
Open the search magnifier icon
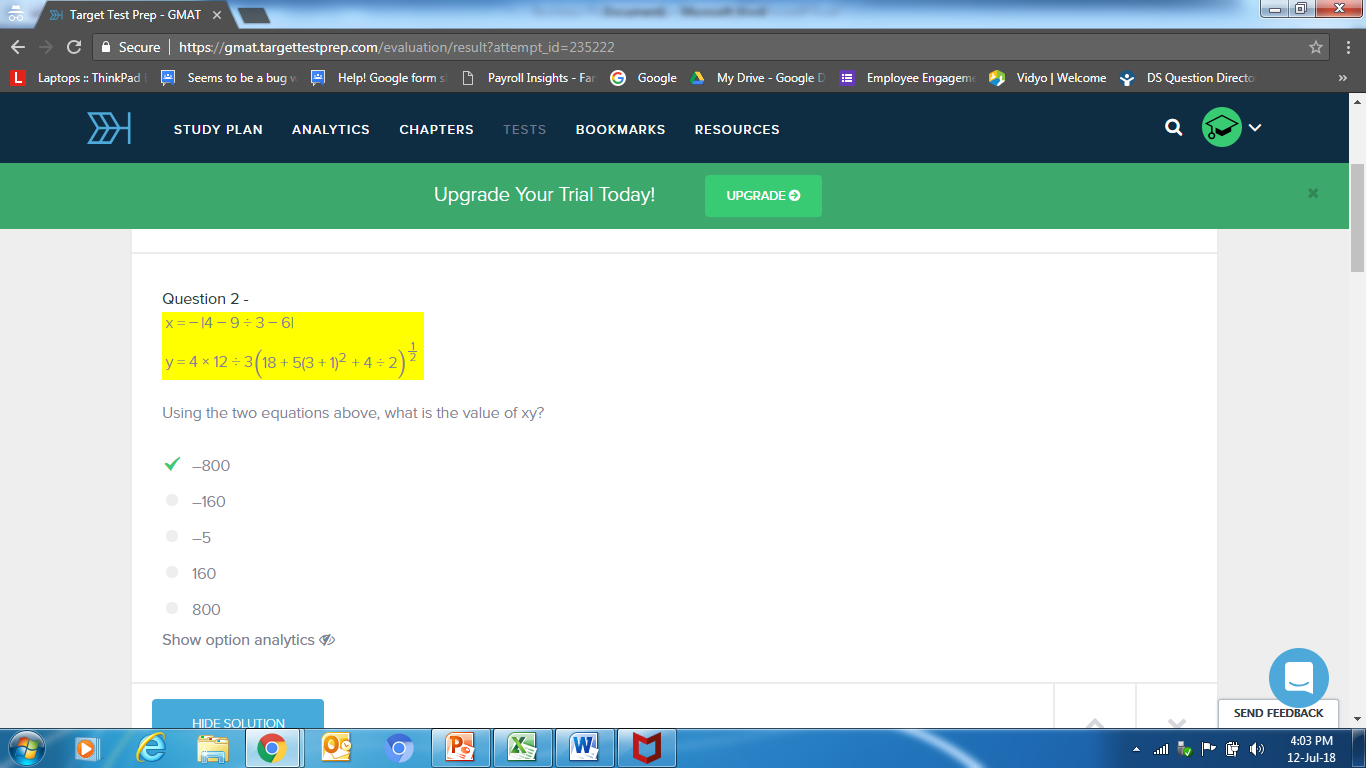(1173, 128)
